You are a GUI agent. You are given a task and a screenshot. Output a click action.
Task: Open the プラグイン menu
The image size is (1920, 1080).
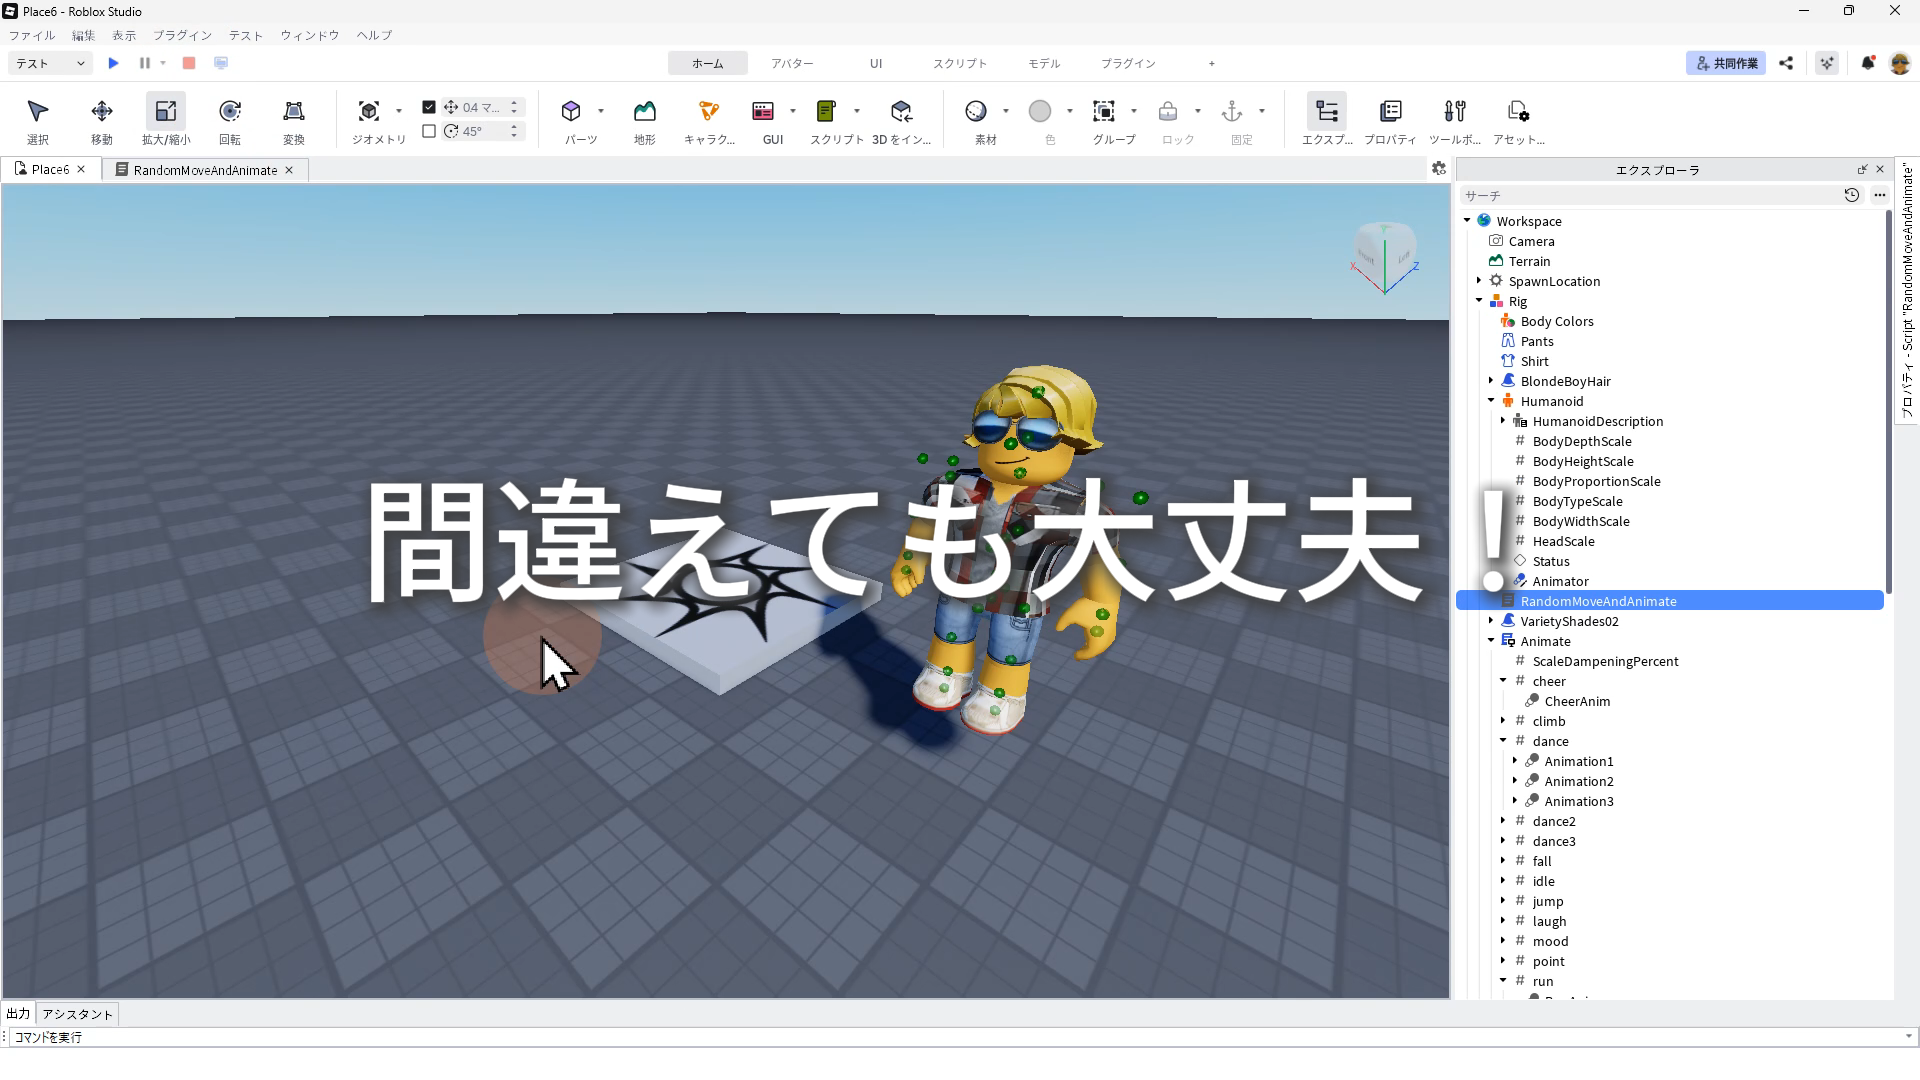click(x=182, y=35)
